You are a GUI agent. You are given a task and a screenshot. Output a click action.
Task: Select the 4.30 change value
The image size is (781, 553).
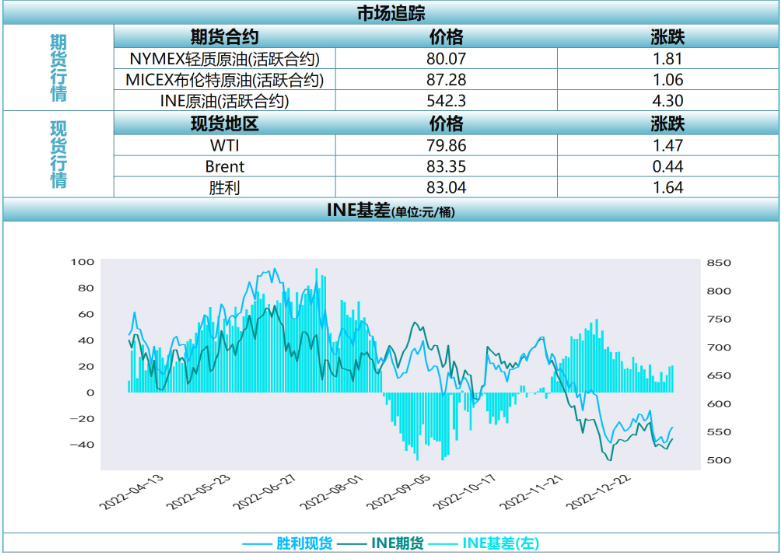tap(667, 101)
